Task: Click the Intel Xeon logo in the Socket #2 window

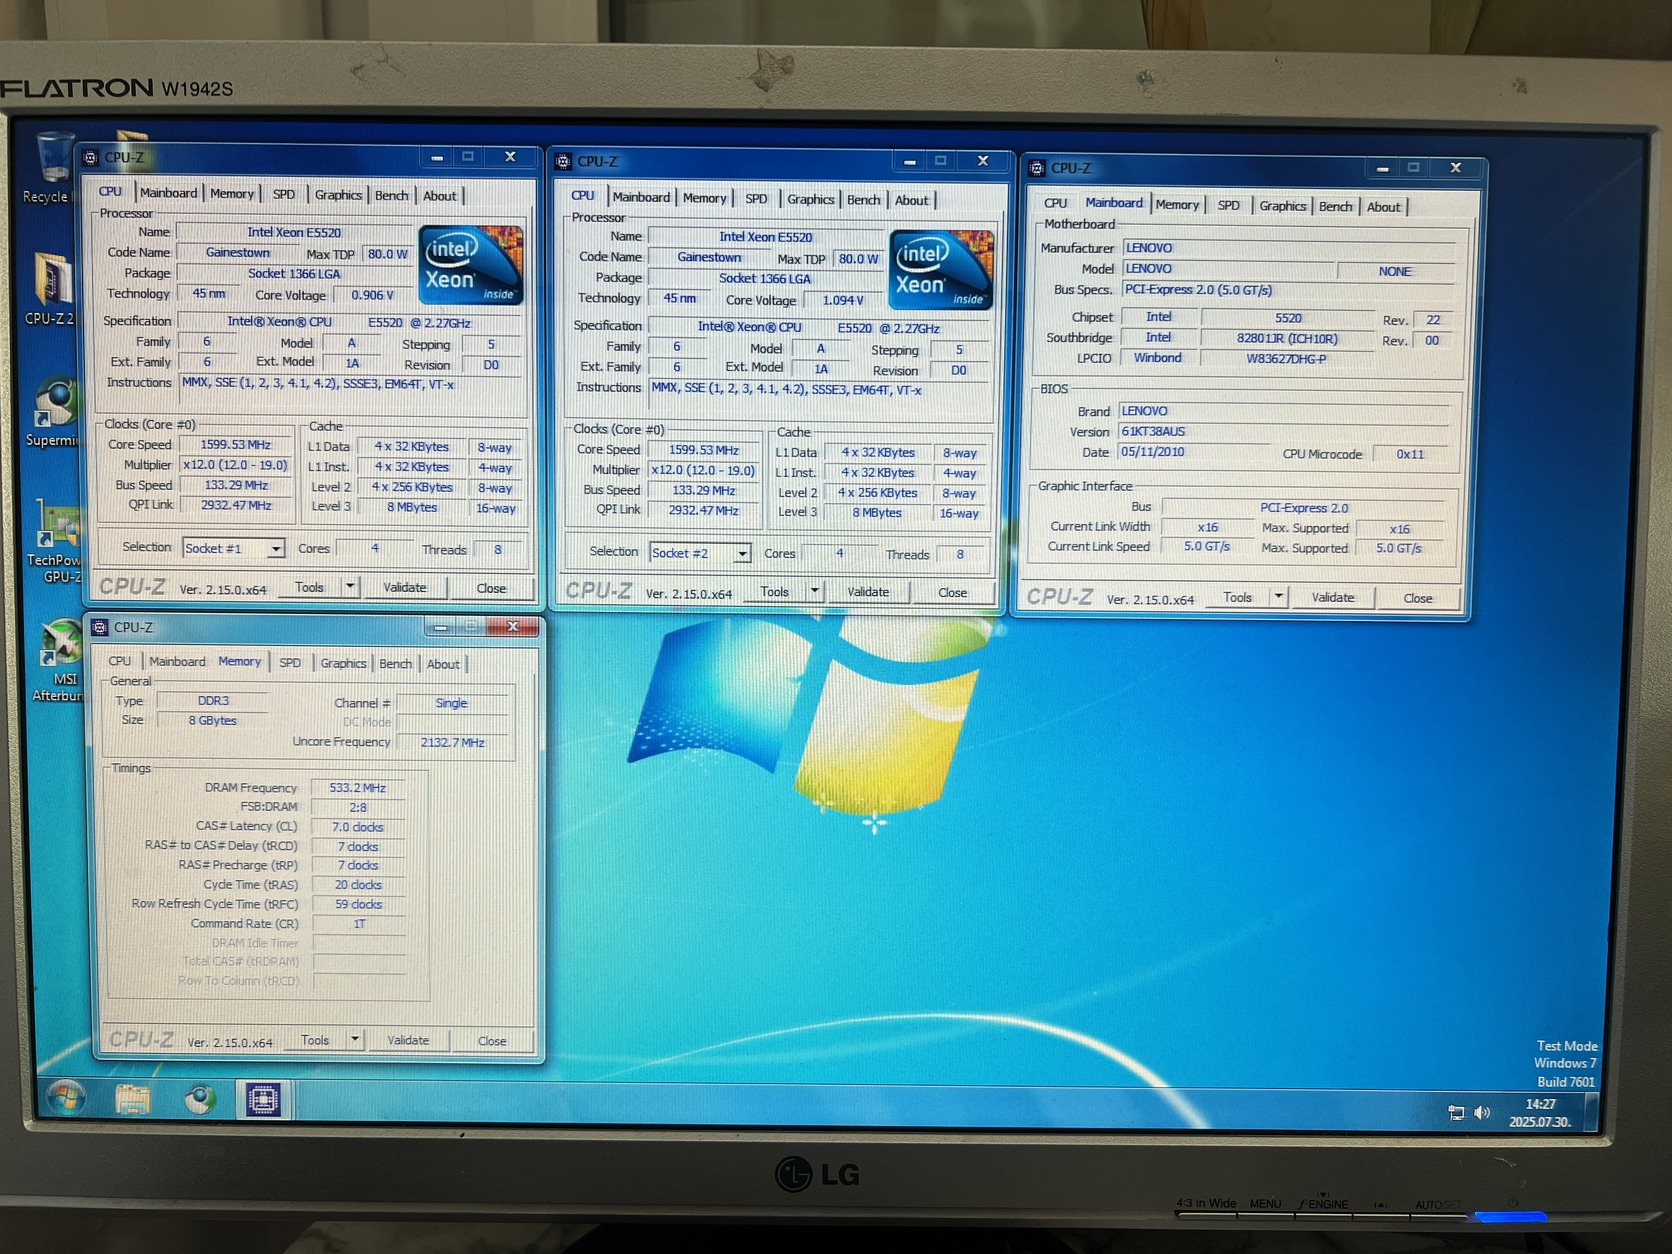Action: (942, 270)
